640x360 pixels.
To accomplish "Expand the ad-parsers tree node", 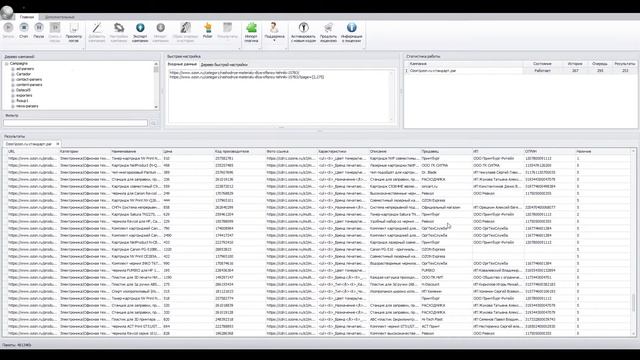I will pyautogui.click(x=13, y=69).
